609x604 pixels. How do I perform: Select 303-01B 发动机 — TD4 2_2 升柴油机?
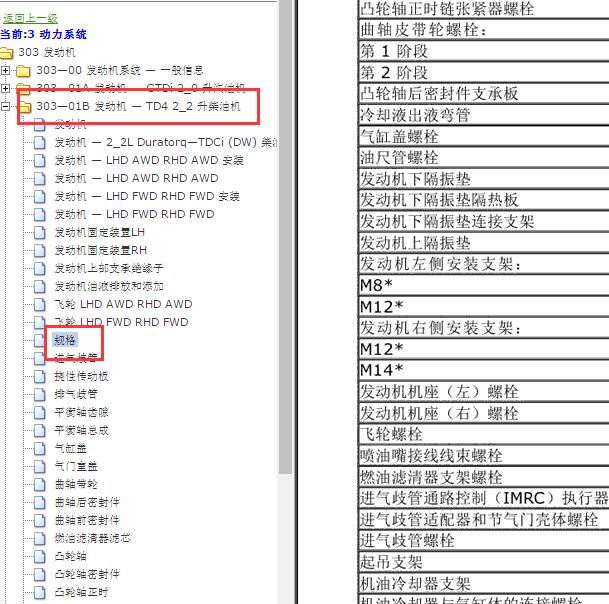click(x=138, y=106)
